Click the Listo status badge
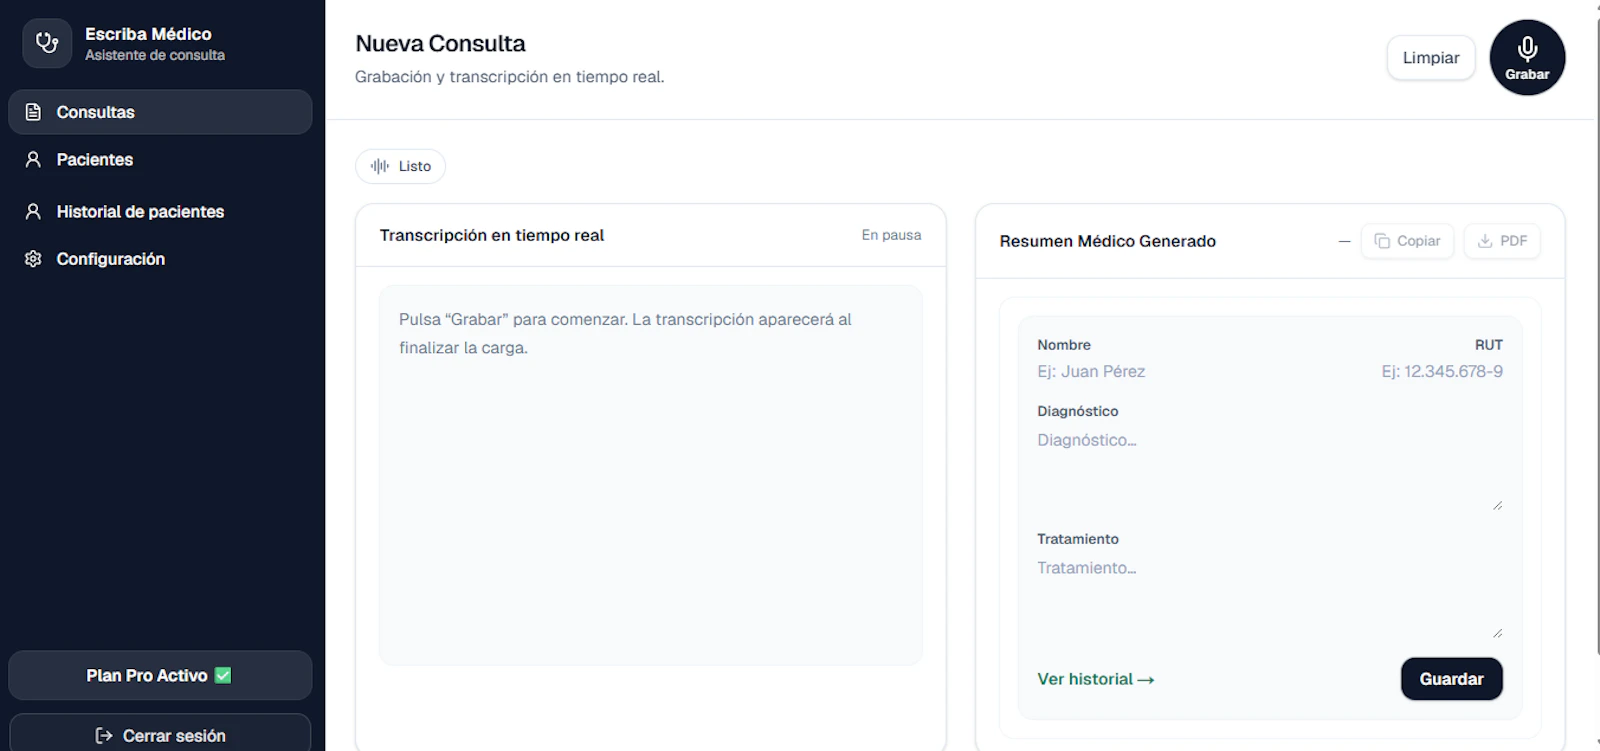Image resolution: width=1600 pixels, height=751 pixels. [400, 166]
